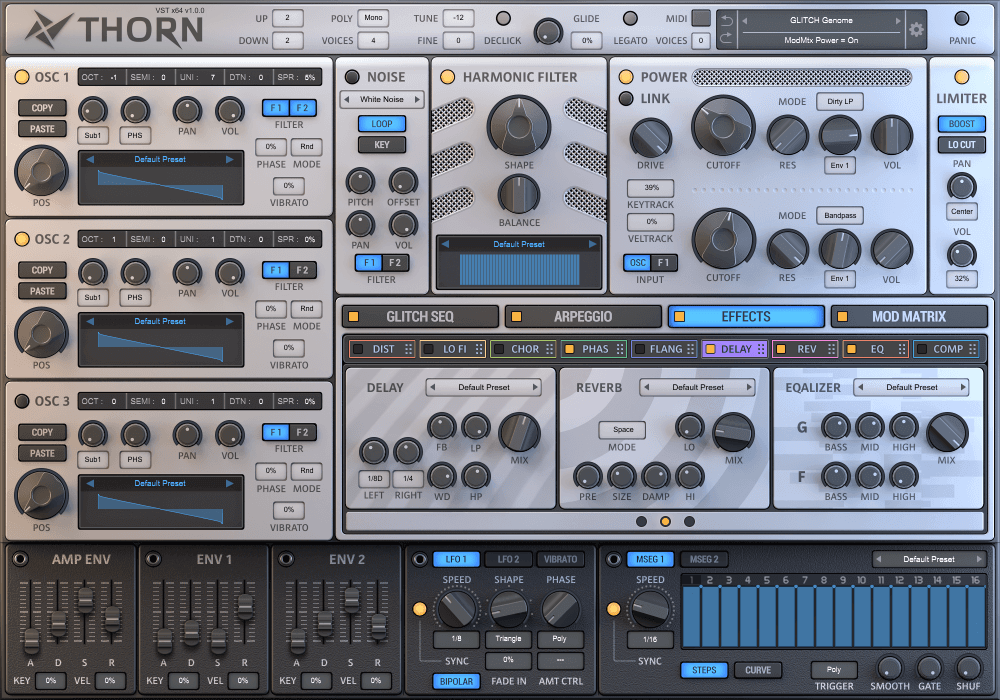
Task: Click the MSEG SMOOTH knob
Action: click(890, 667)
